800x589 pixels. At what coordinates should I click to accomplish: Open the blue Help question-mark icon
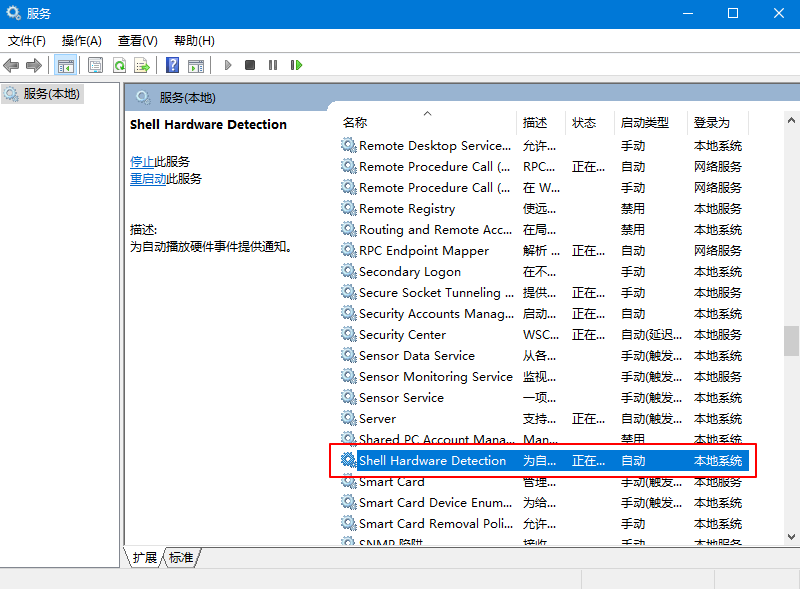click(x=172, y=65)
